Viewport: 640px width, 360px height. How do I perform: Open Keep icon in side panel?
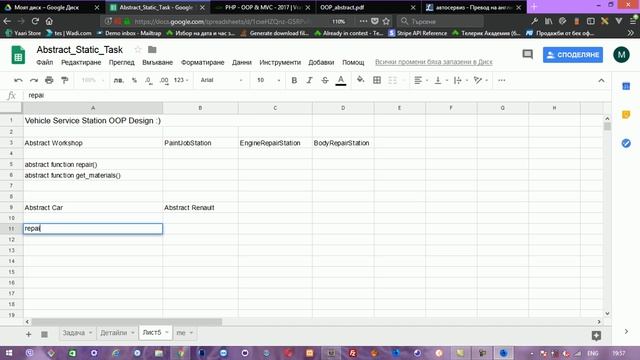[x=626, y=115]
